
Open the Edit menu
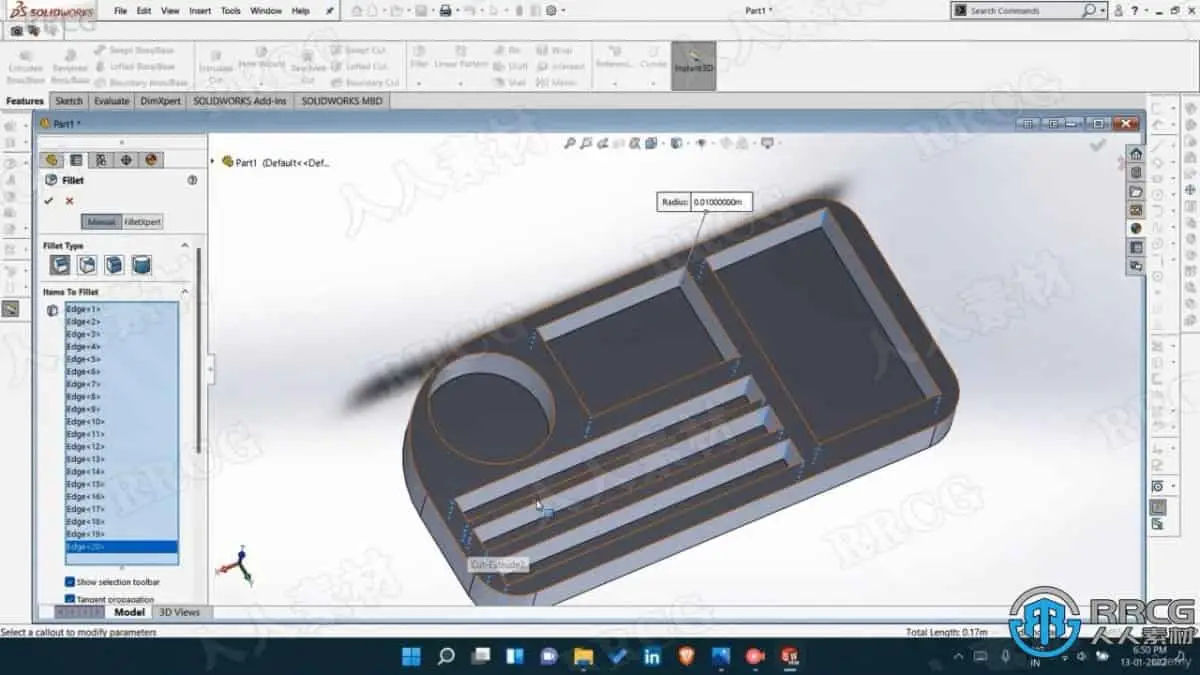[x=144, y=11]
